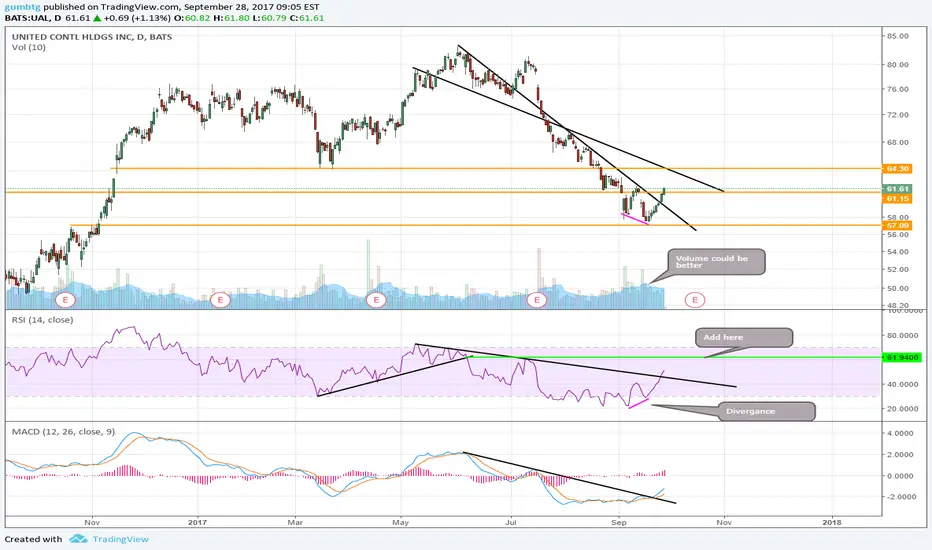Click the 50.00 price axis label
Image resolution: width=932 pixels, height=550 pixels.
tap(898, 288)
